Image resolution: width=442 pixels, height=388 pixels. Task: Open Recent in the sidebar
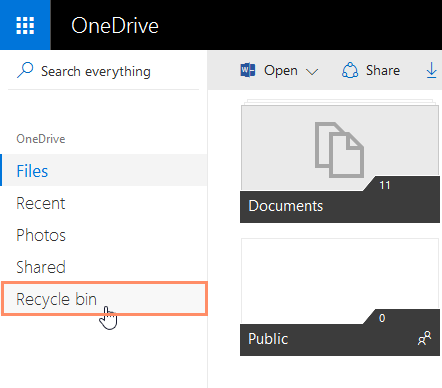pos(104,203)
